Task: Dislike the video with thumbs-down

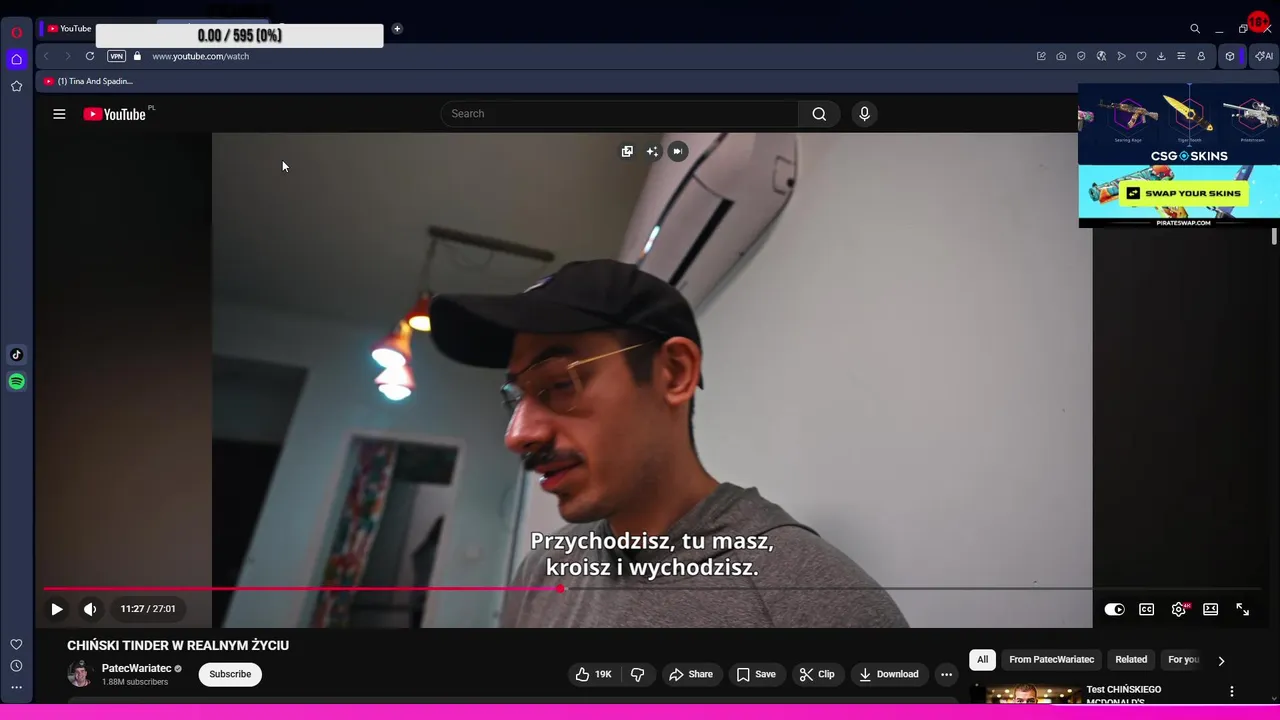Action: pos(638,674)
